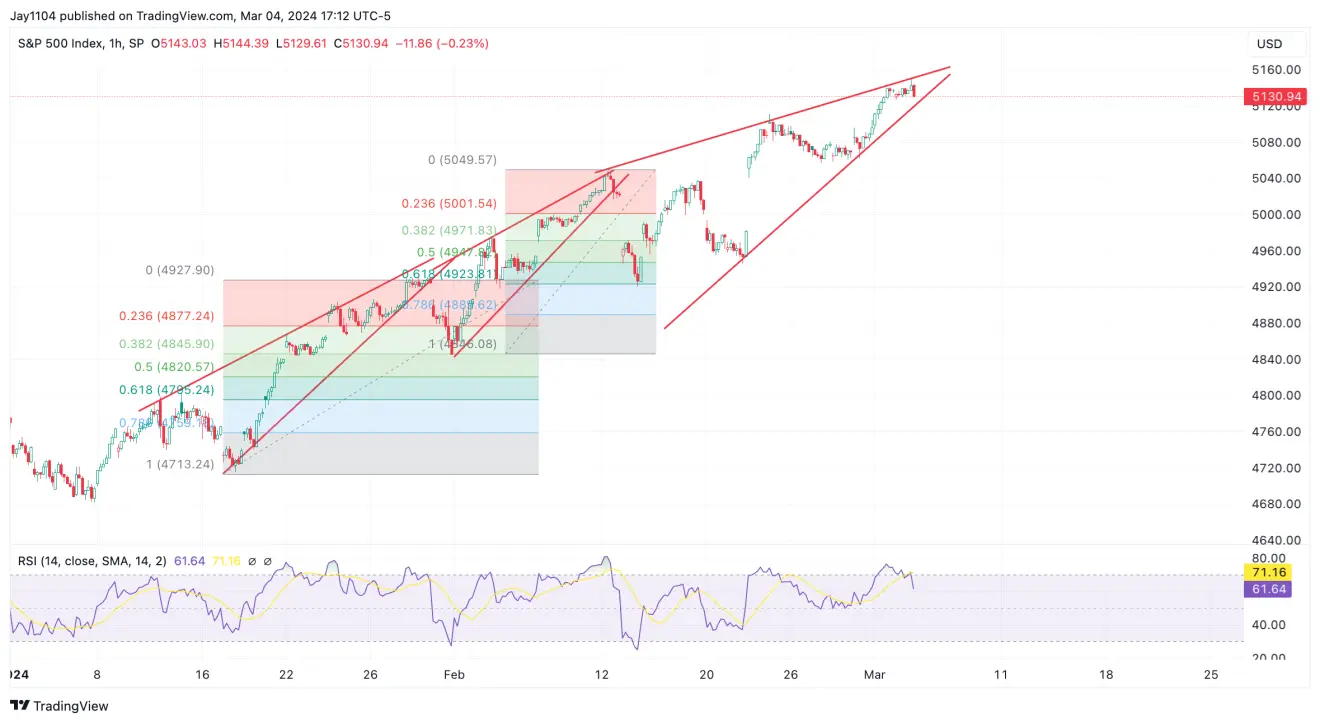
Task: Select Fibonacci label 0 (4927.90)
Action: pos(180,270)
